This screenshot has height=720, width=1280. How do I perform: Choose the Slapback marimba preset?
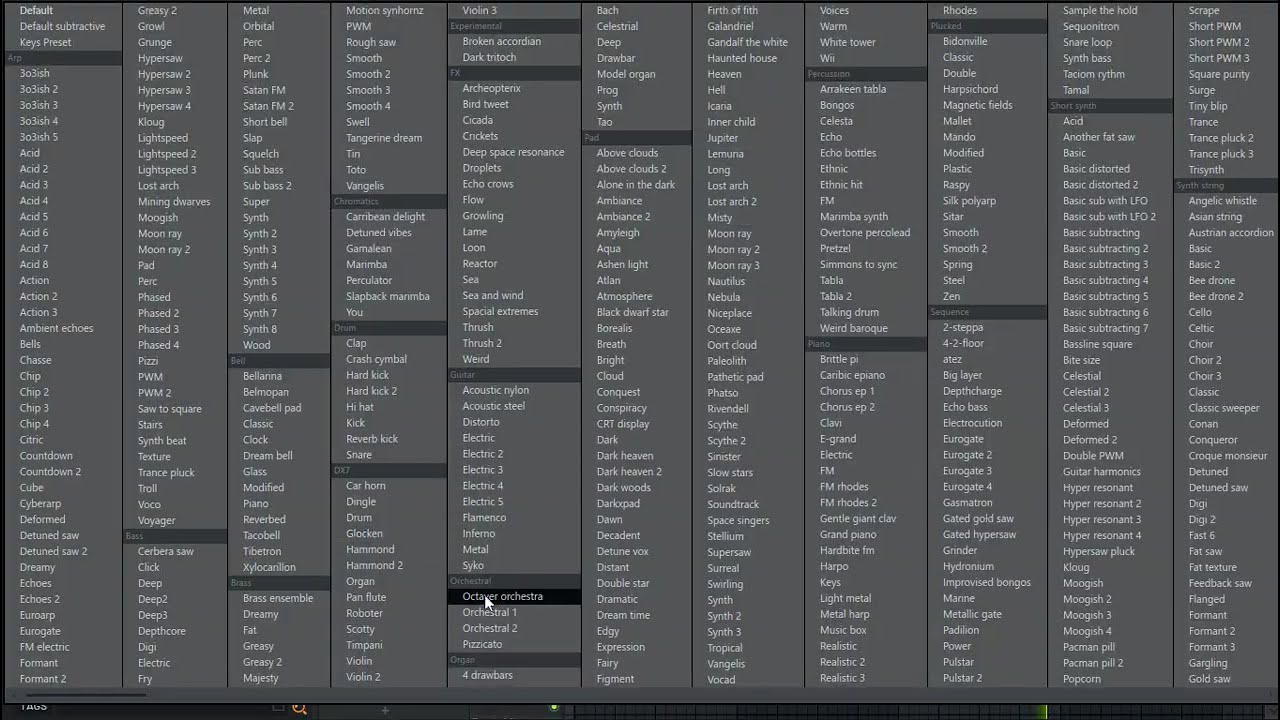[388, 296]
